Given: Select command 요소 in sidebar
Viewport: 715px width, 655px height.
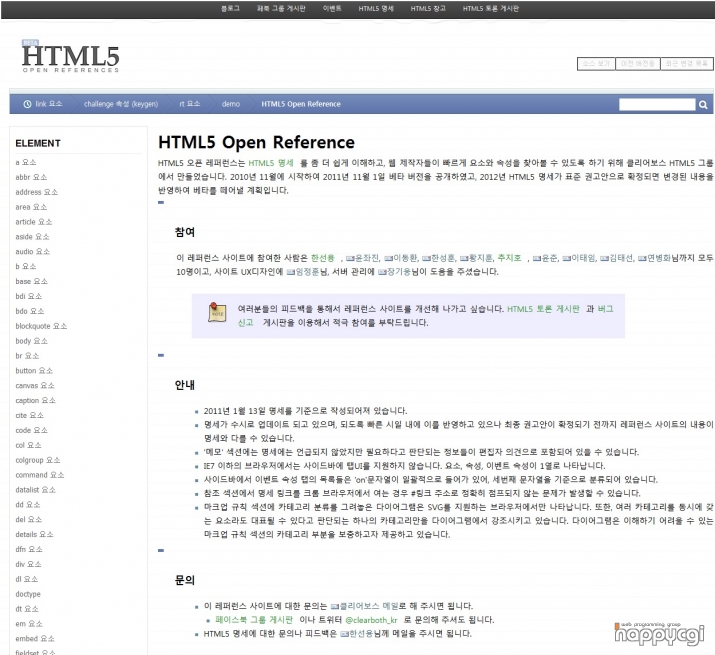Looking at the screenshot, I should (x=40, y=475).
